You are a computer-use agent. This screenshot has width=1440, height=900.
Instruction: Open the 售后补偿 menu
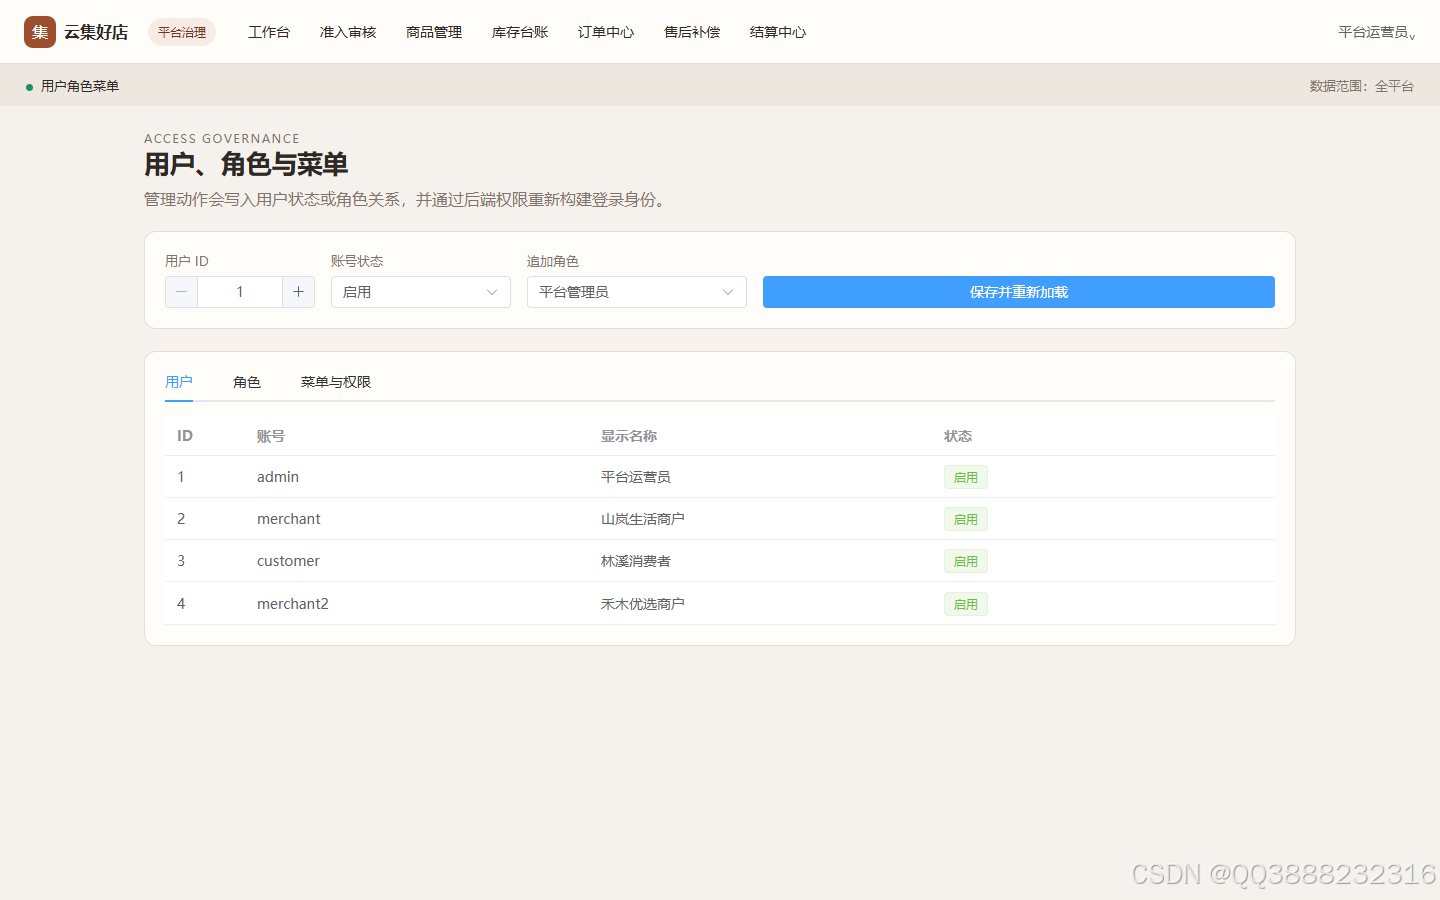(692, 32)
